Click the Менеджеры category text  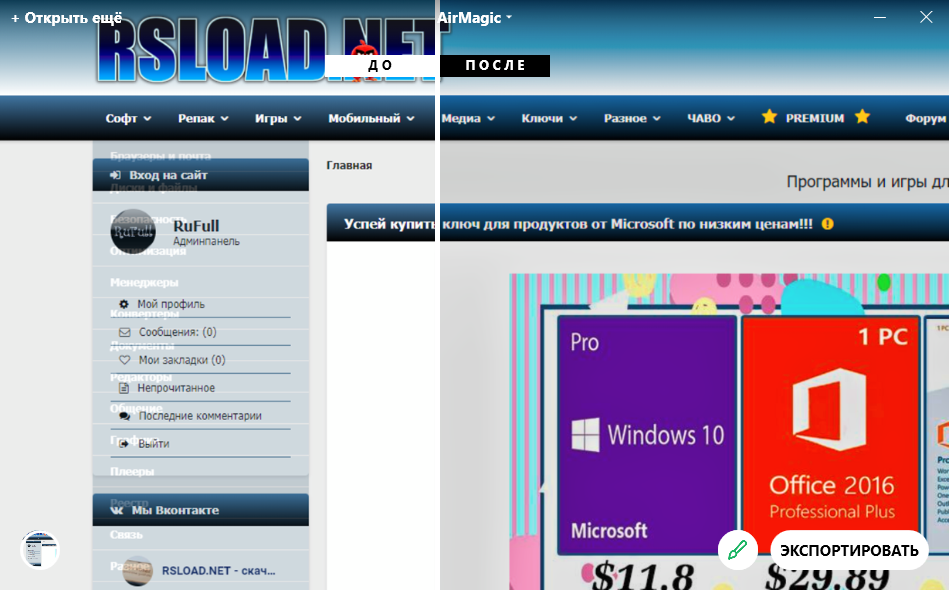click(x=144, y=283)
